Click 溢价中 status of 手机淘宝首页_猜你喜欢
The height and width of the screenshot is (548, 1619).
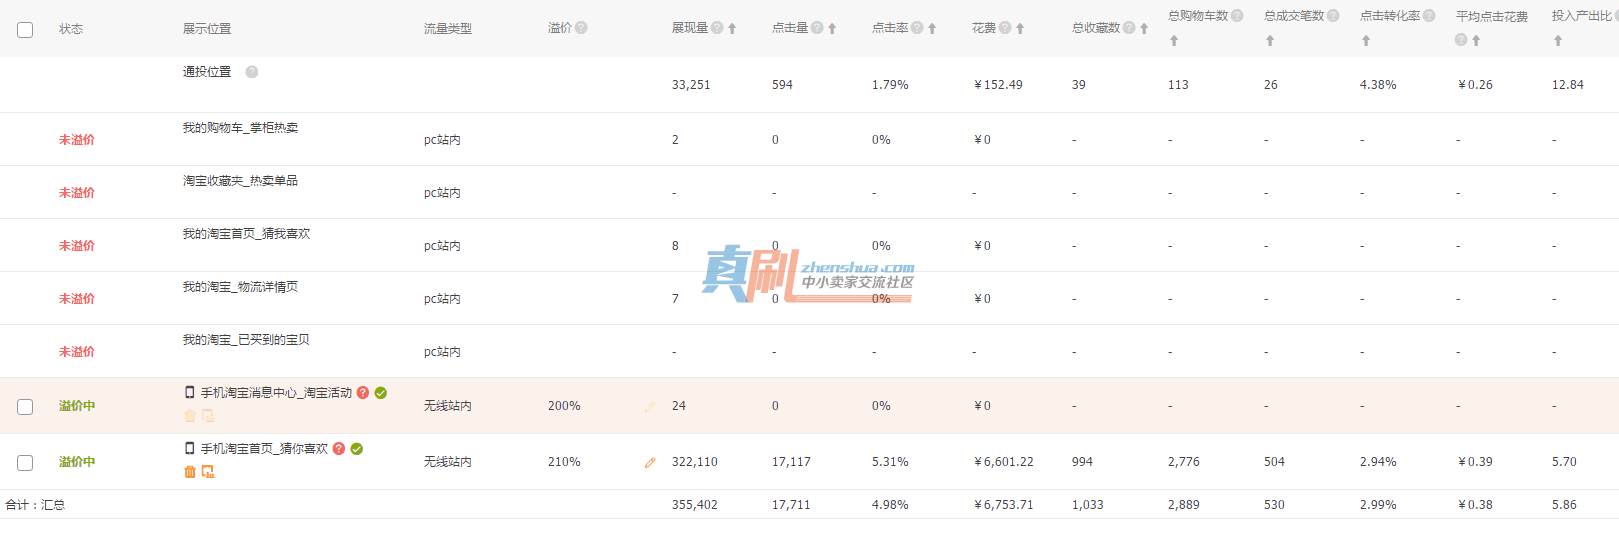click(x=77, y=462)
